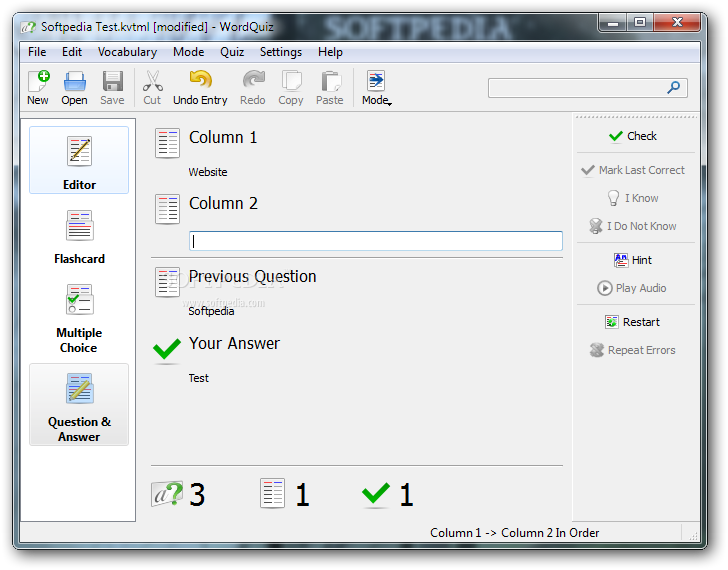Viewport: 728px width, 570px height.
Task: Click the question count icon showing 3
Action: pyautogui.click(x=167, y=494)
